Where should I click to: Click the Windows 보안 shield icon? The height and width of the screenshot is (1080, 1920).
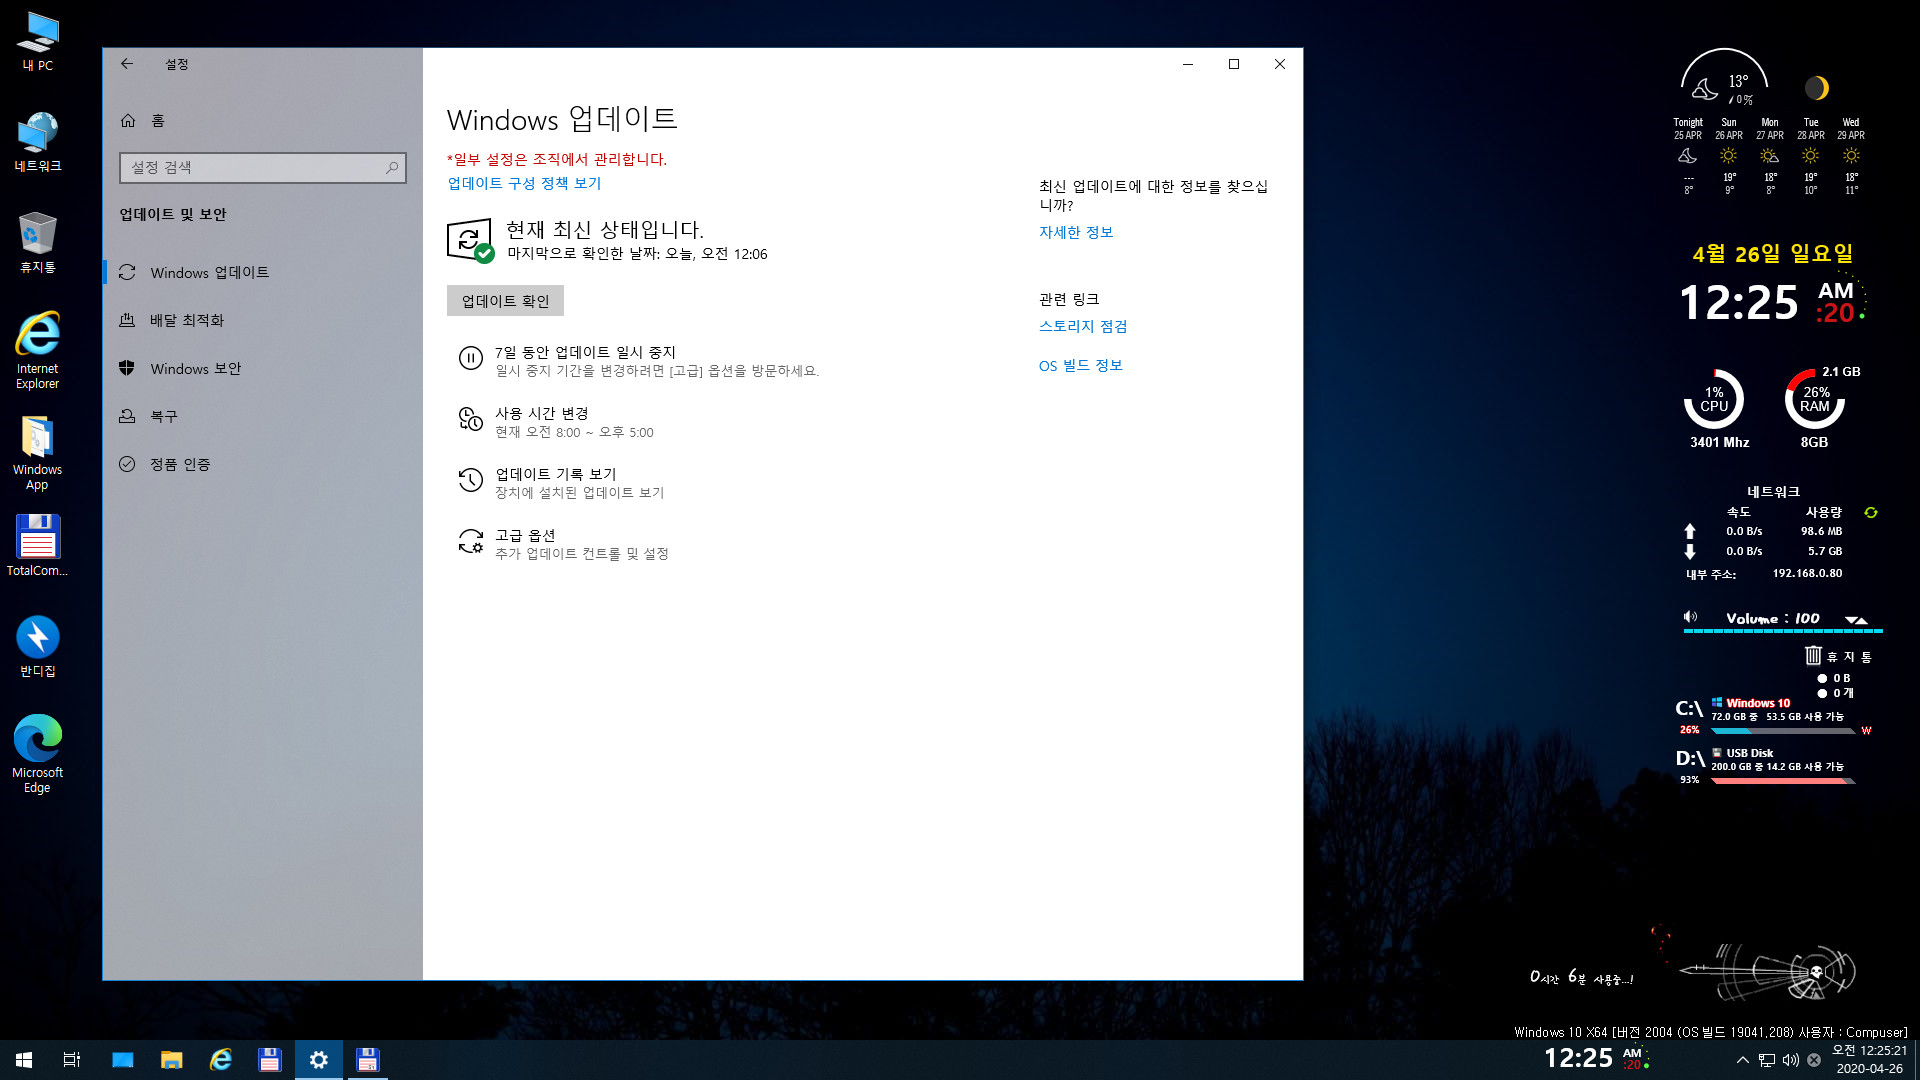[127, 367]
